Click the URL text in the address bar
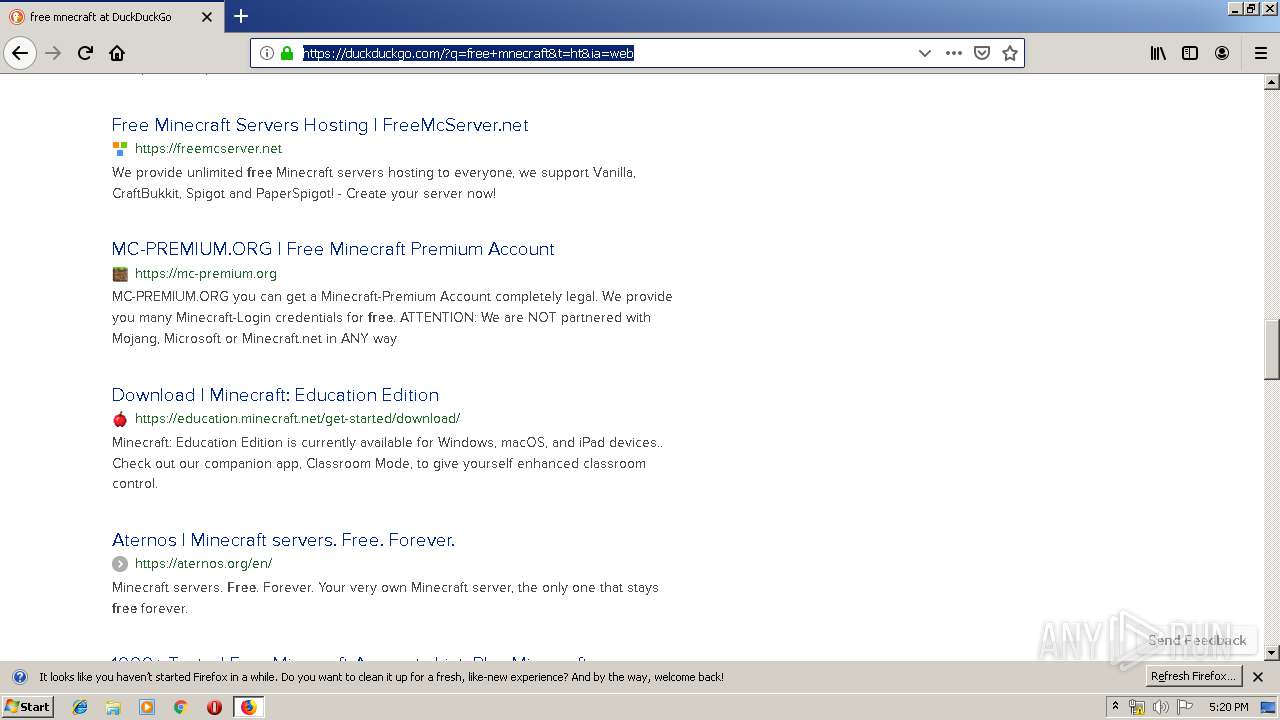This screenshot has height=720, width=1280. click(468, 54)
